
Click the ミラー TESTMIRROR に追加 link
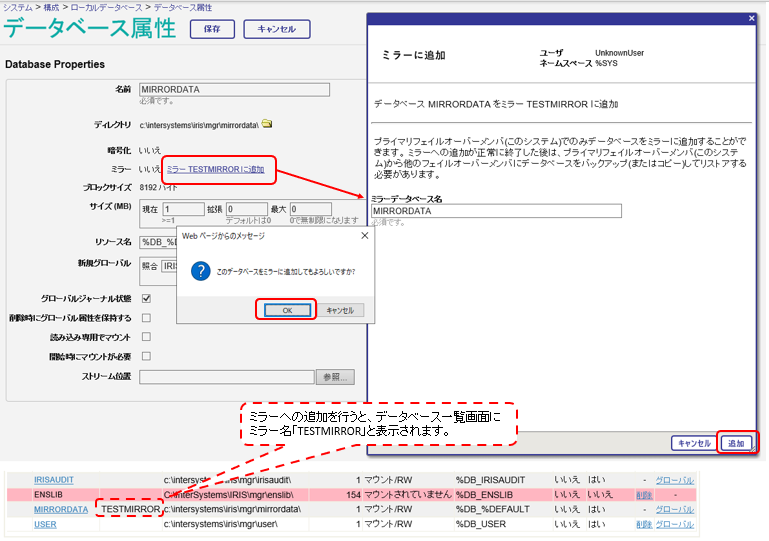(215, 169)
